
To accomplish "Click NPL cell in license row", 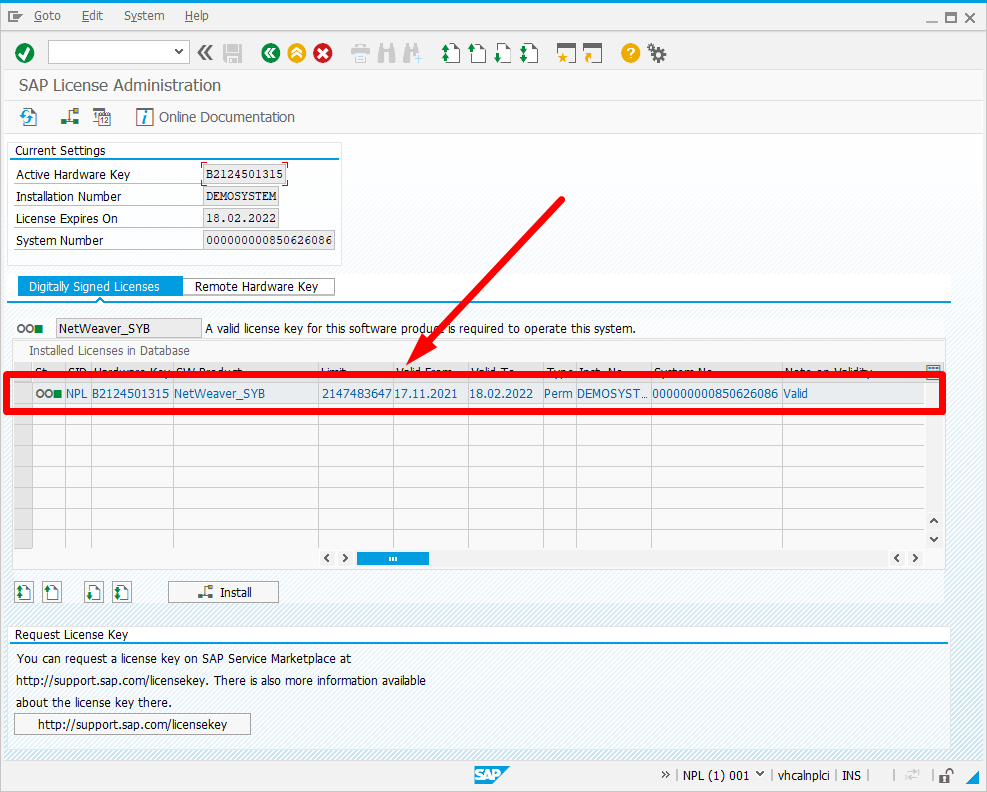I will [77, 393].
